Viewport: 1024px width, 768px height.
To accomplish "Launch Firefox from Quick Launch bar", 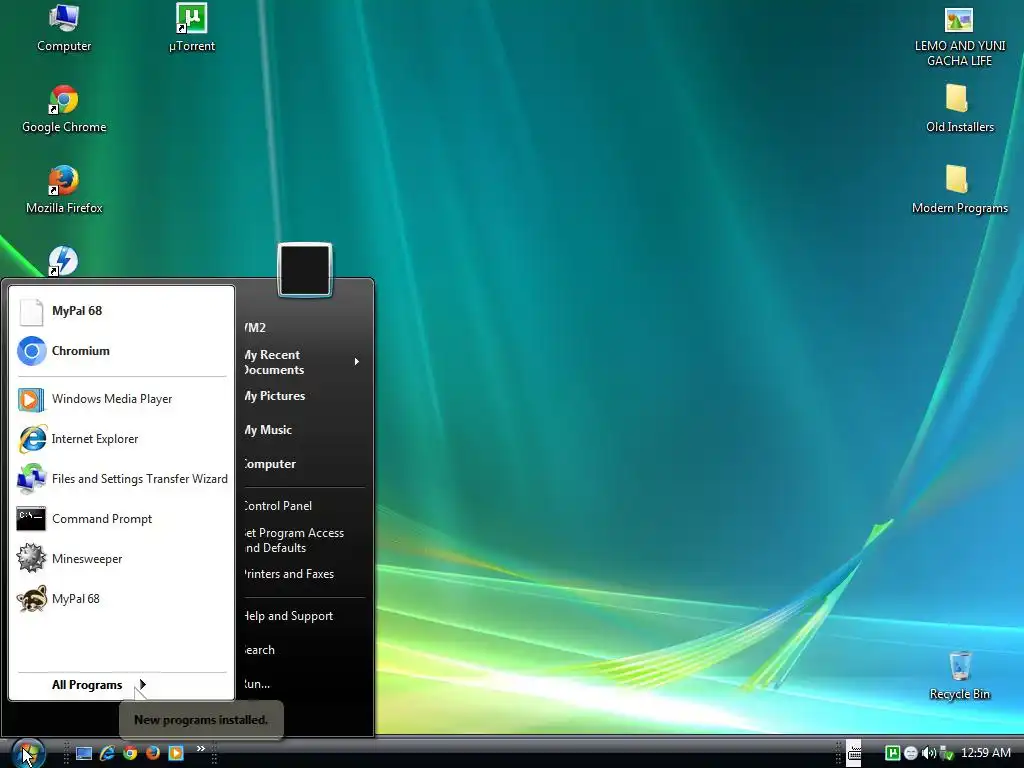I will point(153,753).
